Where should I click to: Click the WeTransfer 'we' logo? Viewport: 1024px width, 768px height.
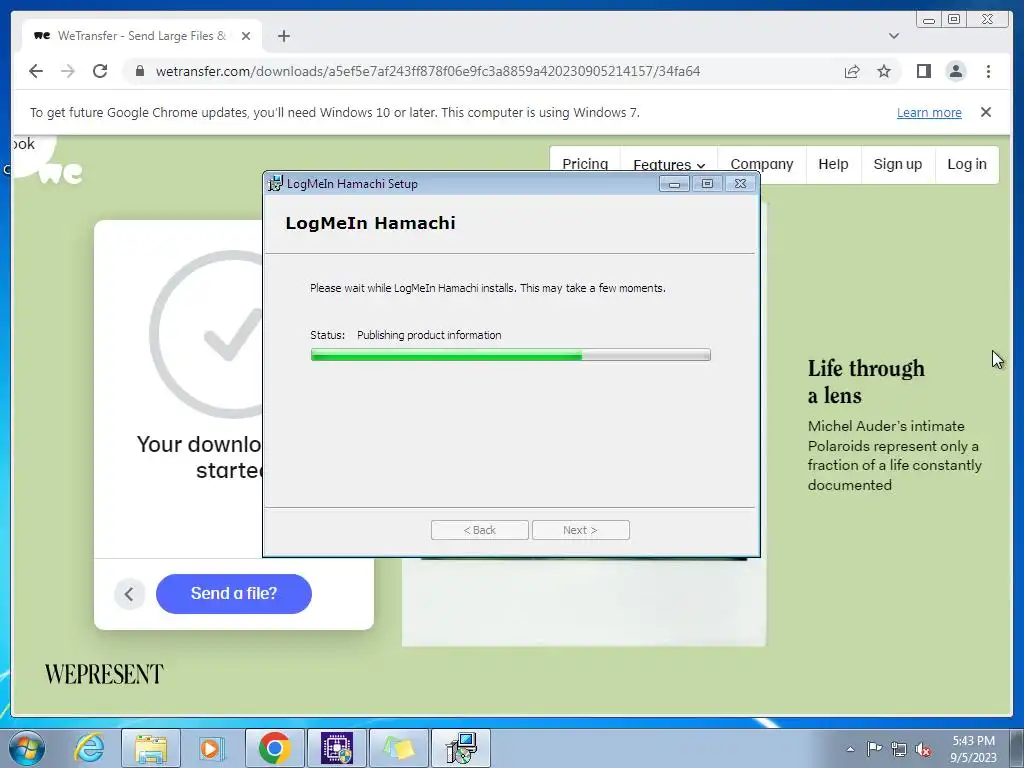click(x=62, y=173)
